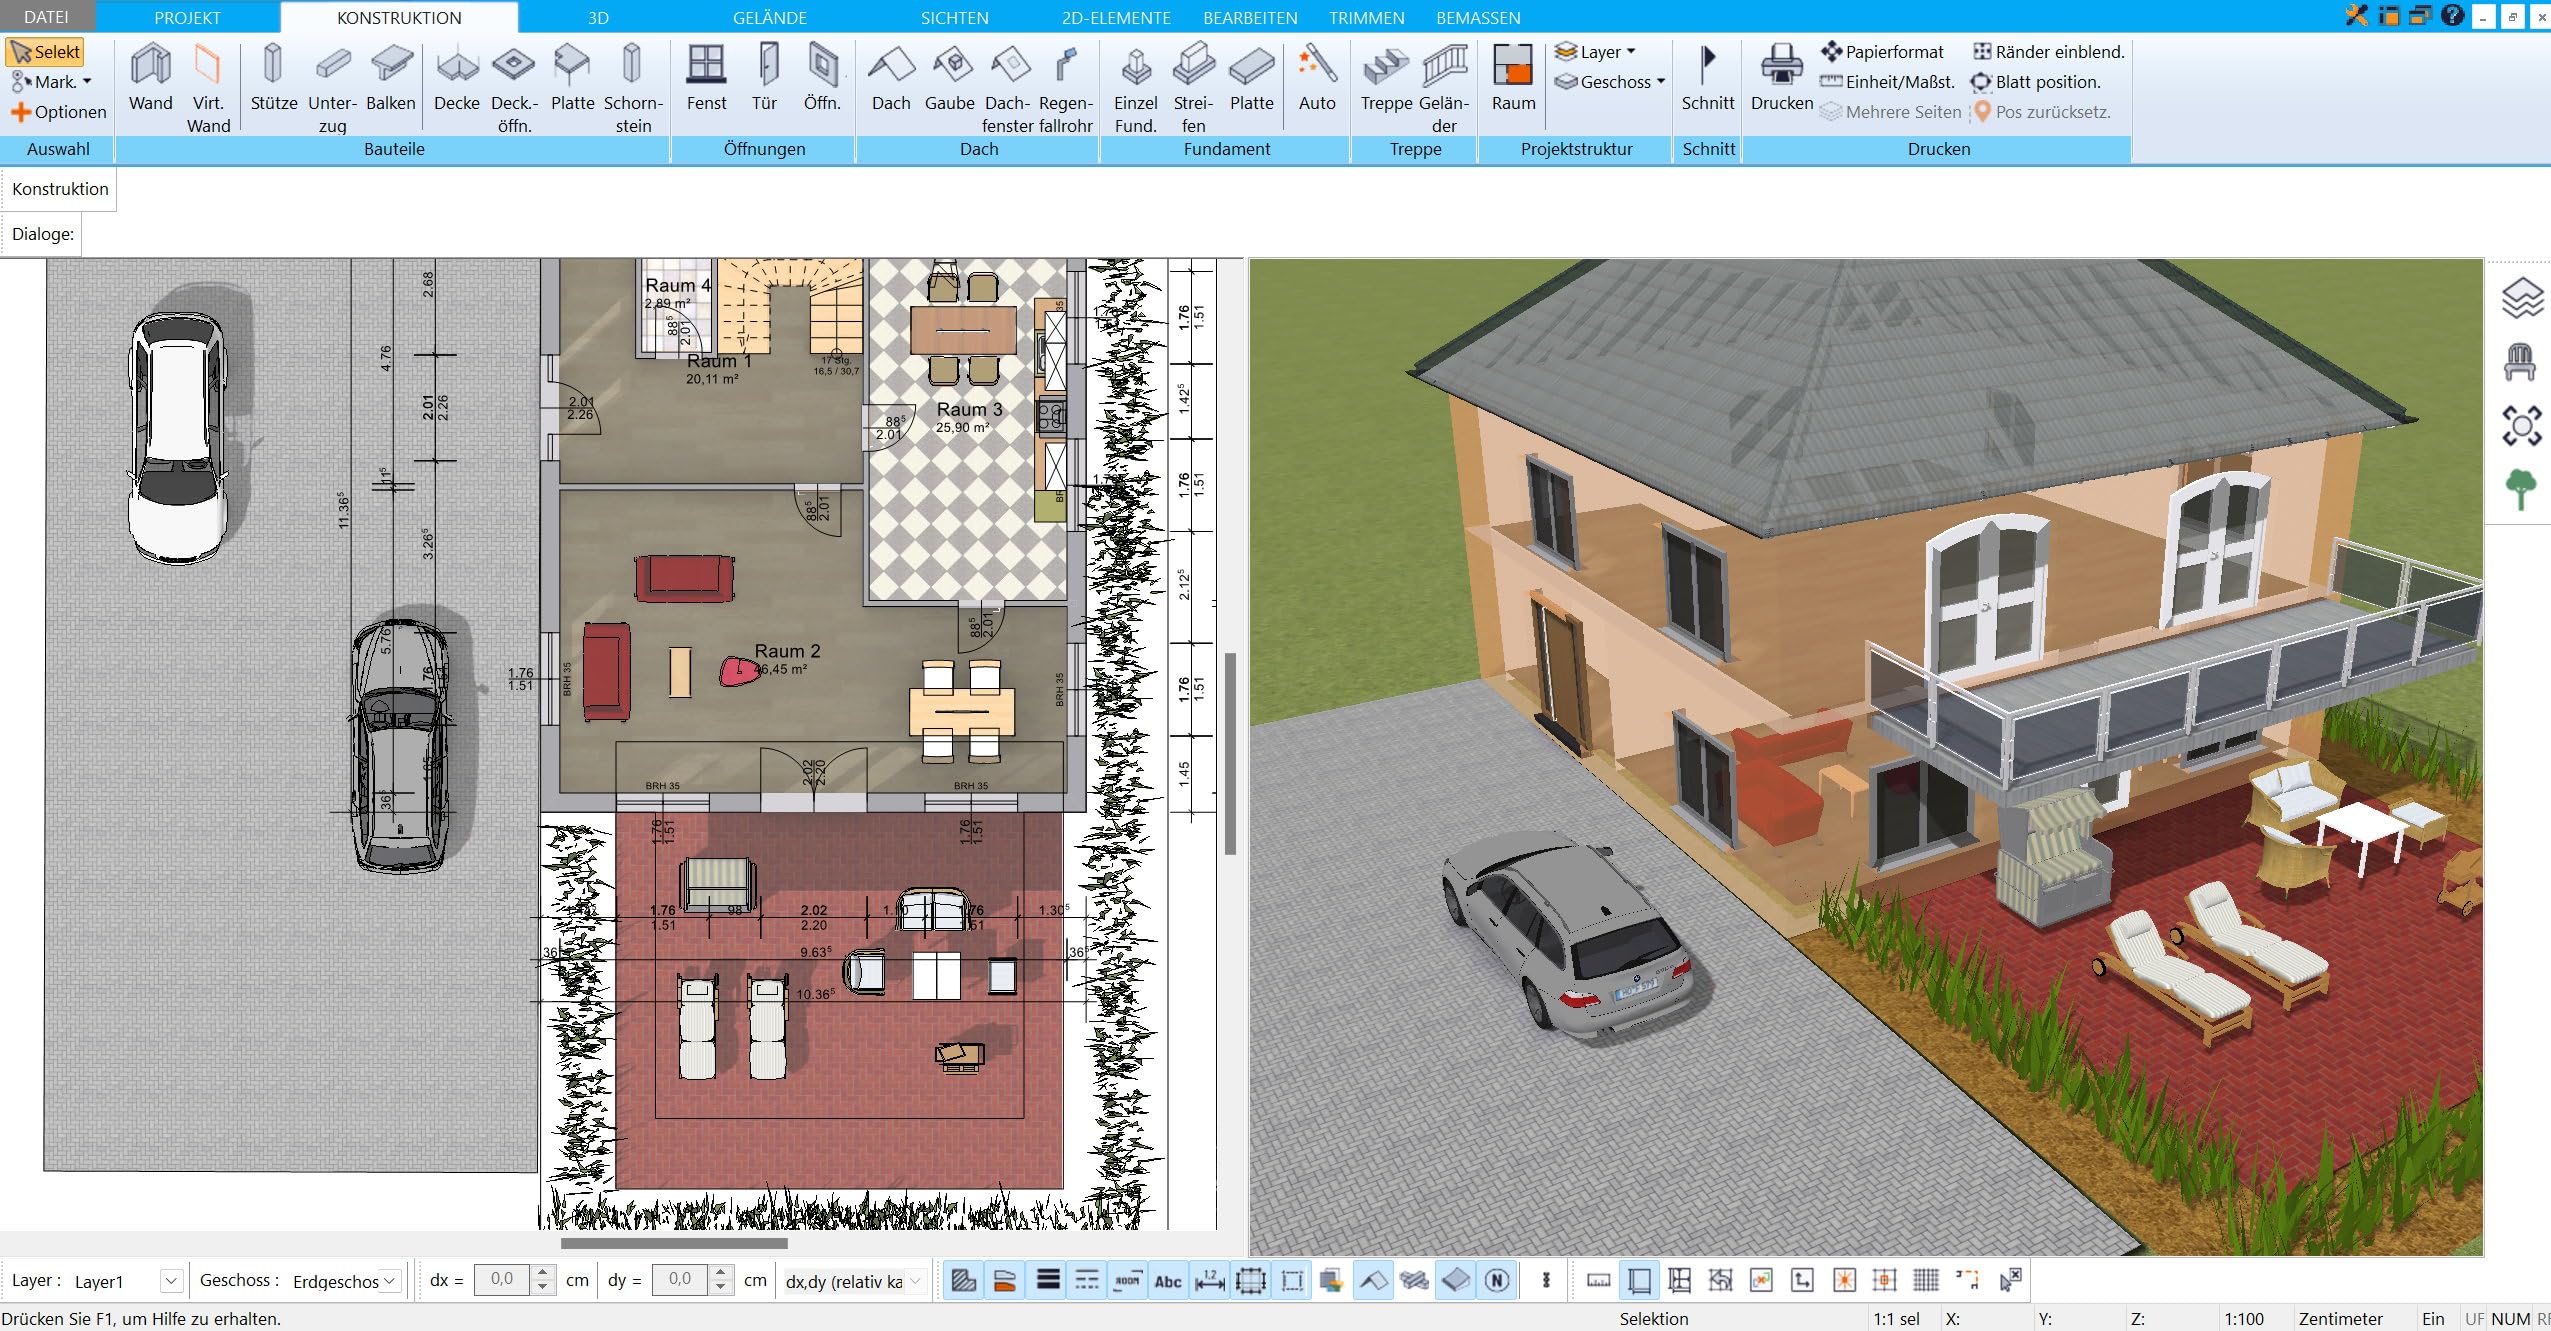Screen dimensions: 2551x1331
Task: Select the Einzel Fund. foundation tool
Action: (1135, 88)
